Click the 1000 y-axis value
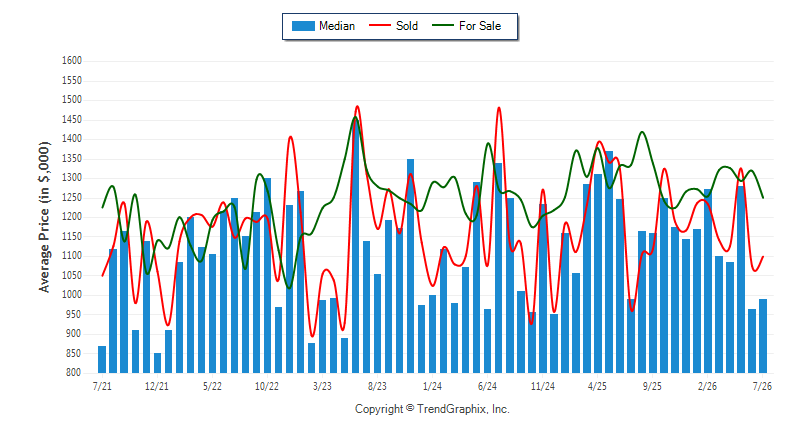800x434 pixels. click(72, 295)
